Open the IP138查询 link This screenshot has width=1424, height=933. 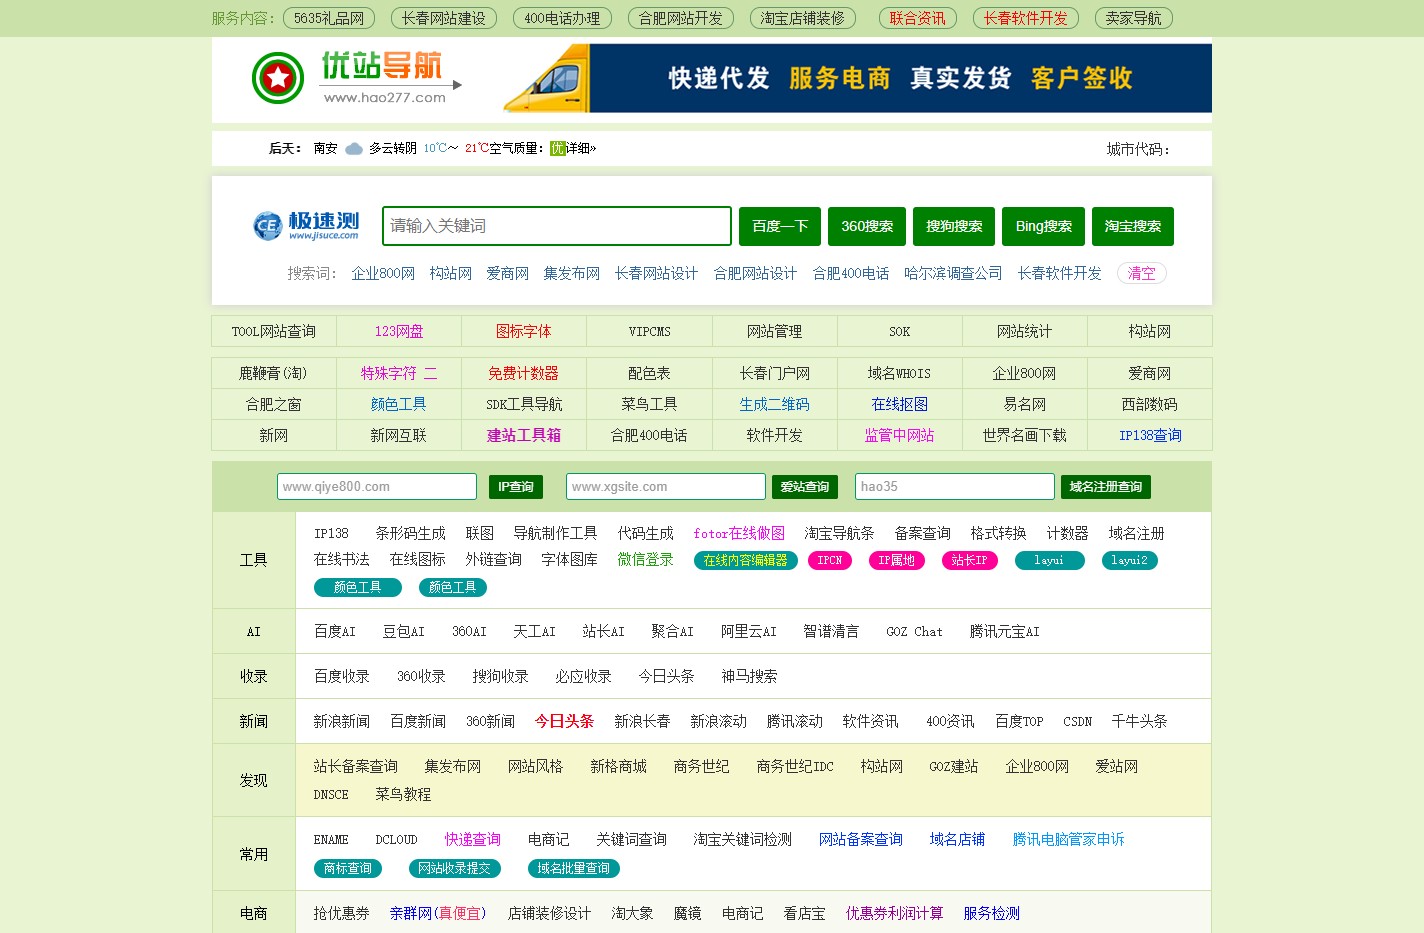(x=1150, y=435)
